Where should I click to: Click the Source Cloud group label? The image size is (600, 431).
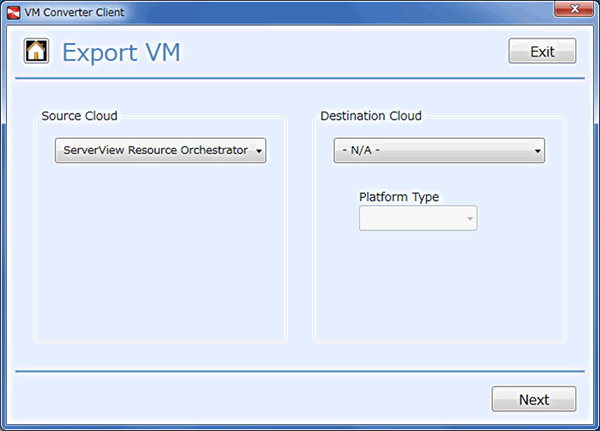(79, 116)
